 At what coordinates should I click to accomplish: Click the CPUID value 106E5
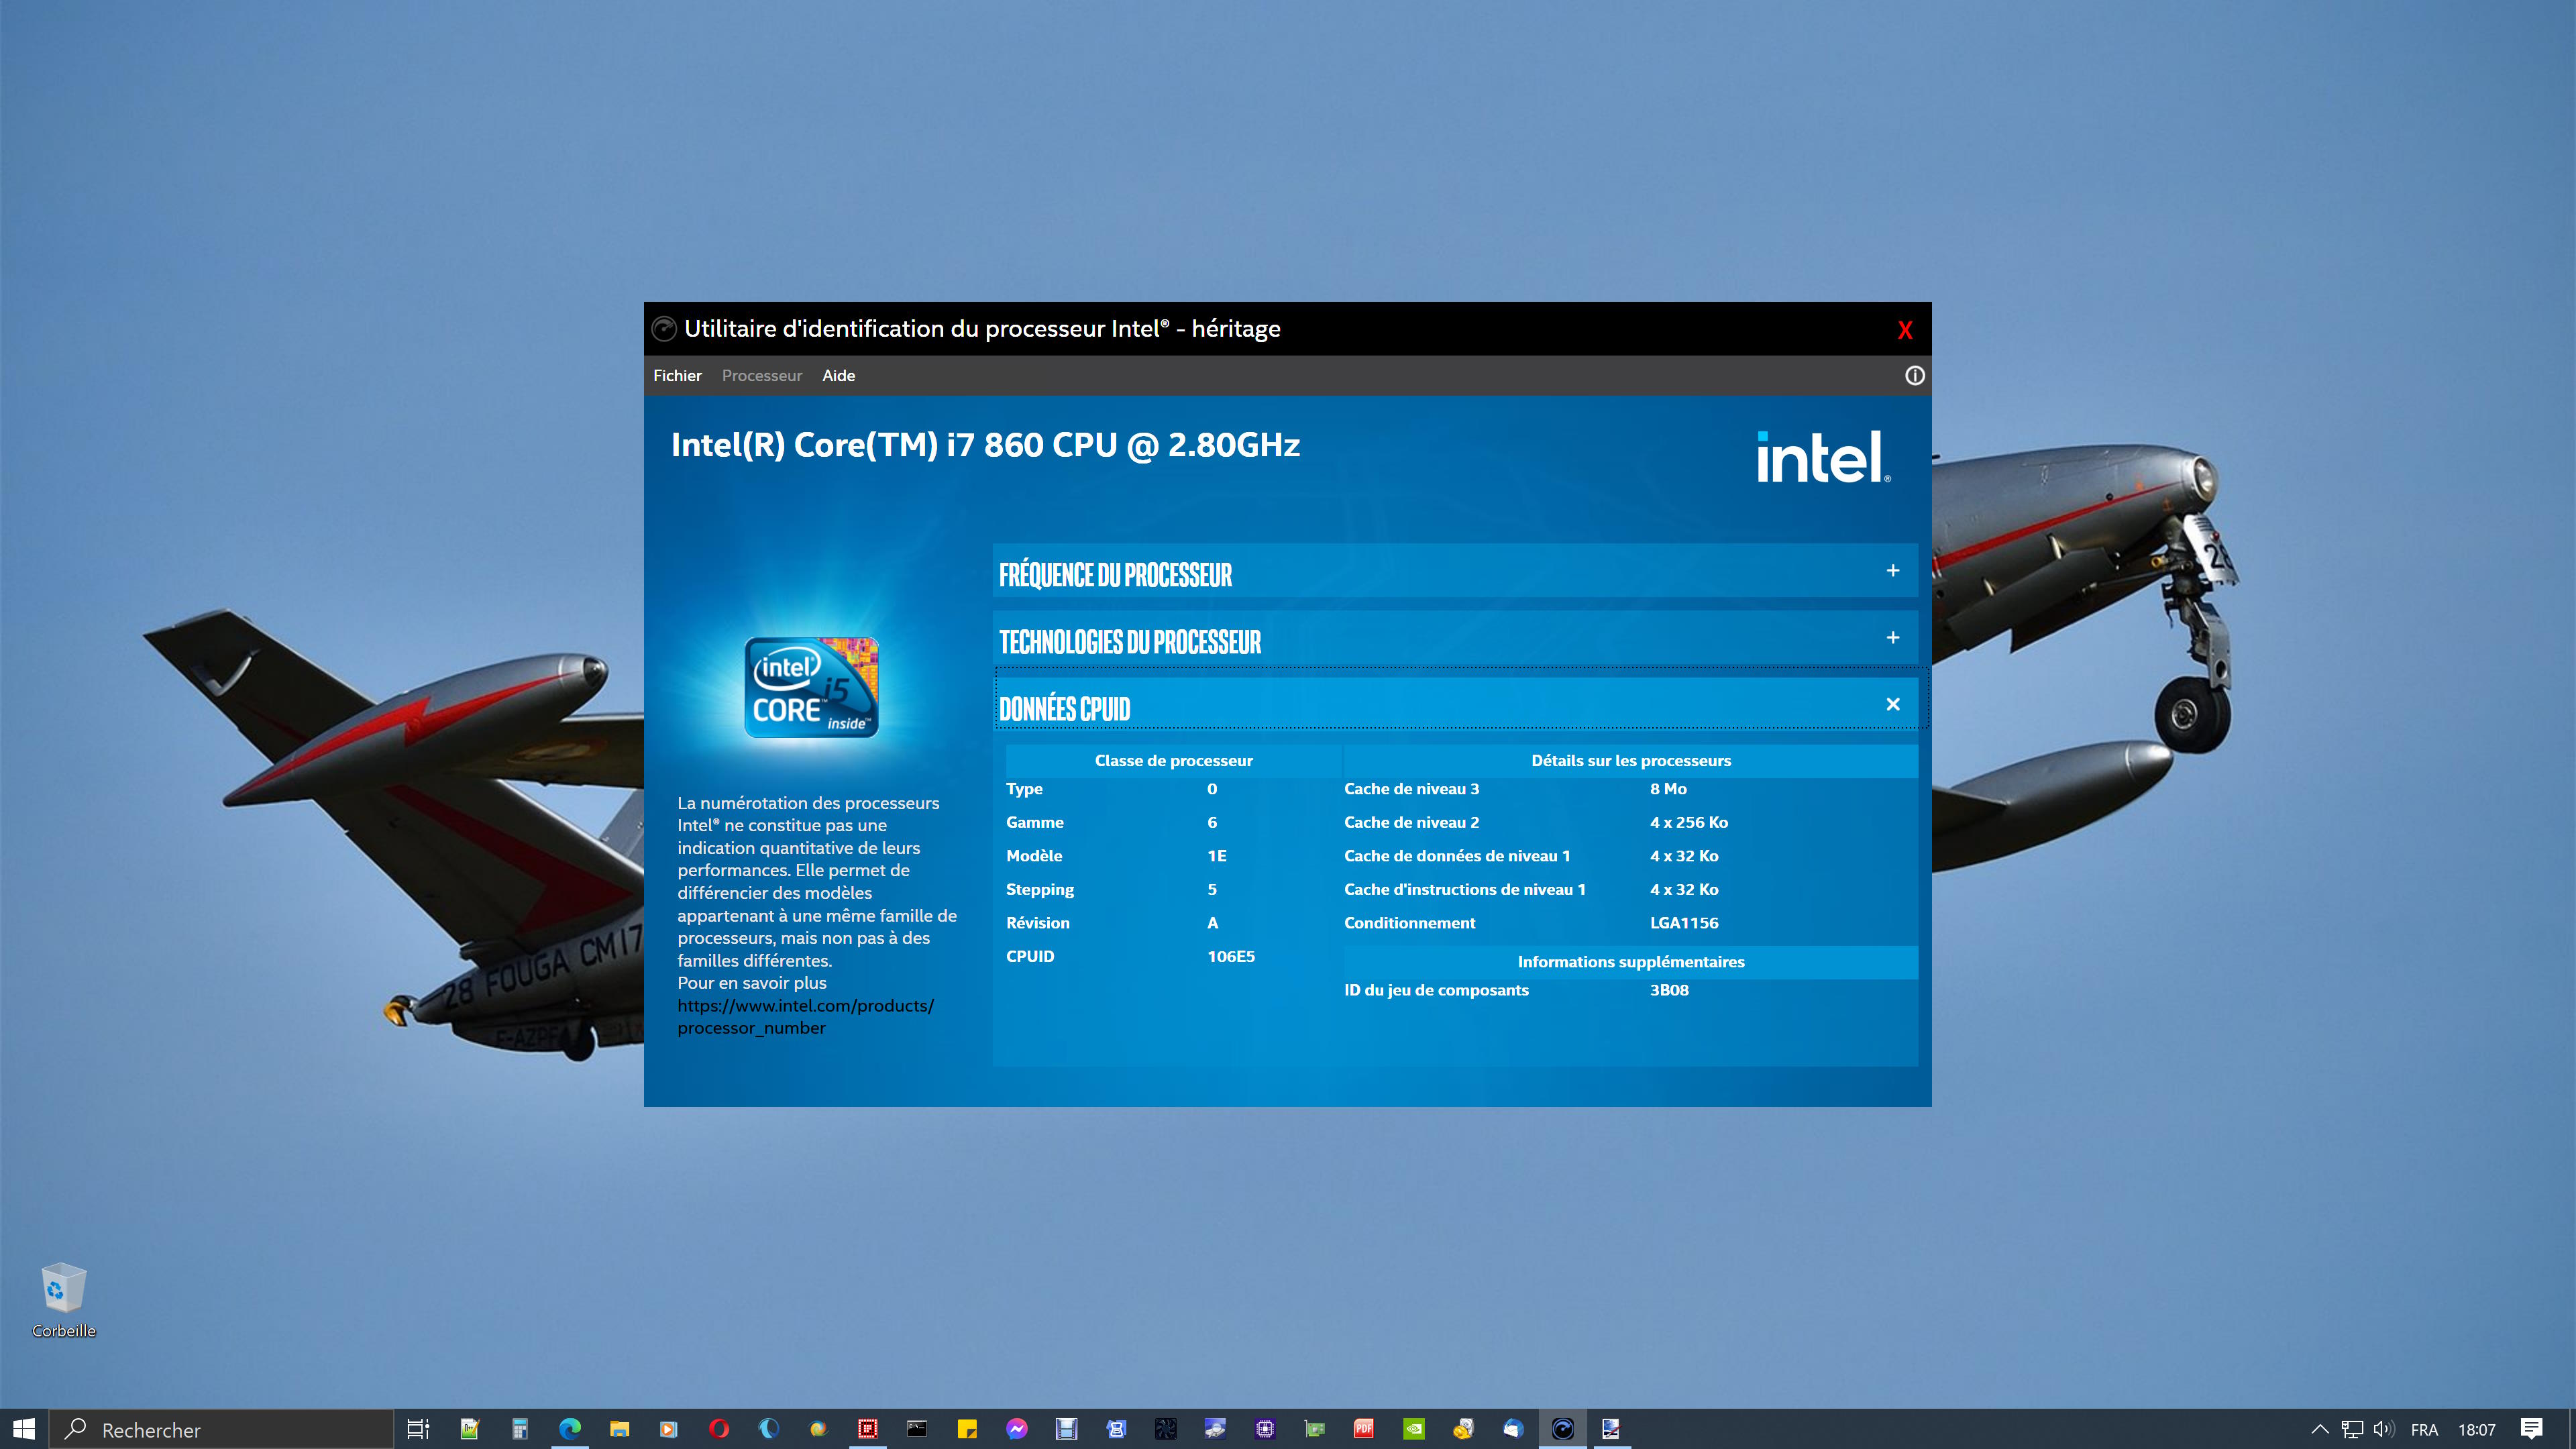[x=1230, y=956]
